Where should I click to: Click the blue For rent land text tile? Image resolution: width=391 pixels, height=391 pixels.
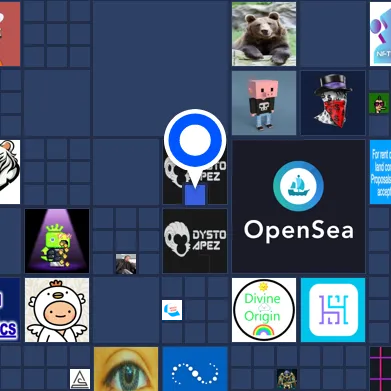(380, 172)
